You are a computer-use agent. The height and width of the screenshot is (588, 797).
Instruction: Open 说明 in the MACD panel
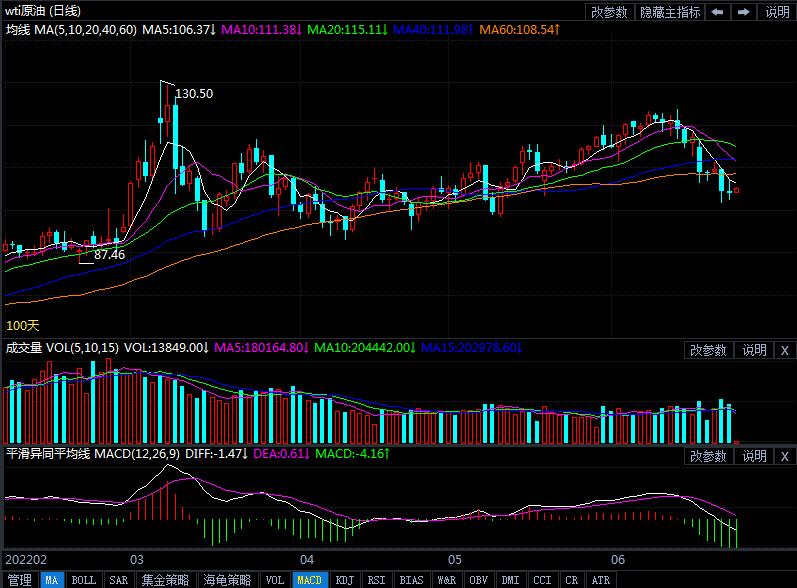[x=754, y=456]
